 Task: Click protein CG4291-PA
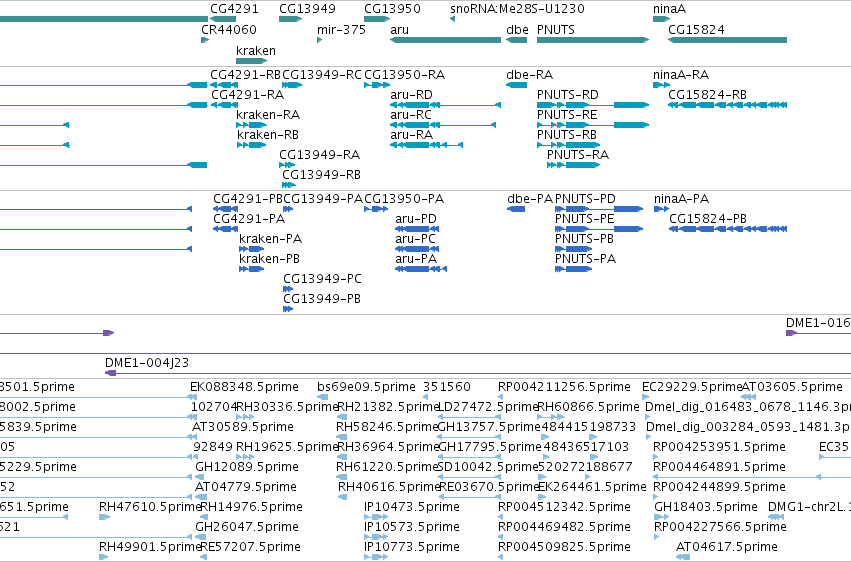[225, 229]
